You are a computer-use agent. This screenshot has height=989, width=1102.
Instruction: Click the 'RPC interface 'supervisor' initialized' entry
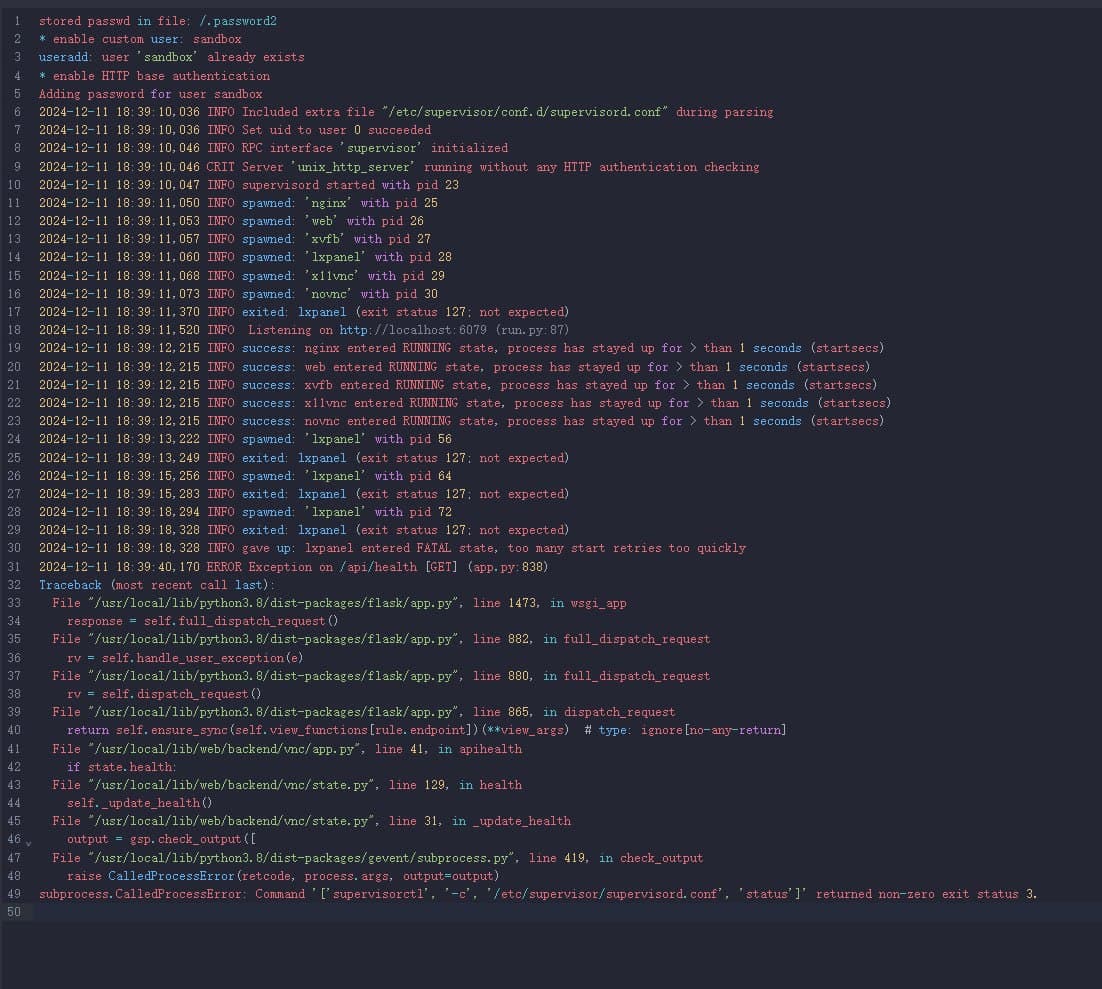coord(273,148)
